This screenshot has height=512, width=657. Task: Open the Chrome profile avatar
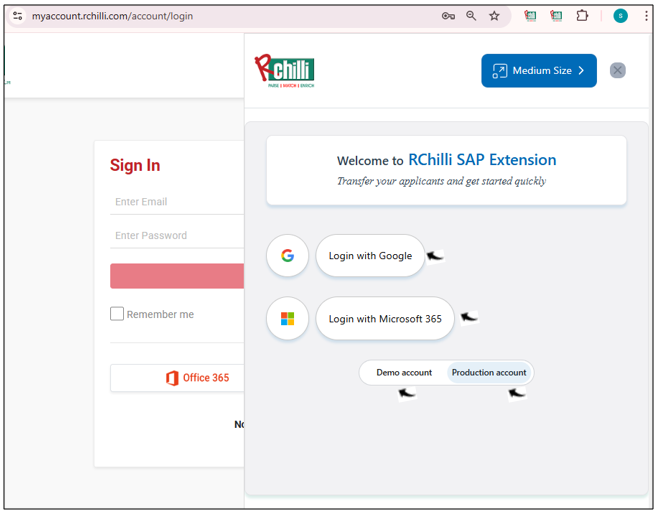pos(621,16)
